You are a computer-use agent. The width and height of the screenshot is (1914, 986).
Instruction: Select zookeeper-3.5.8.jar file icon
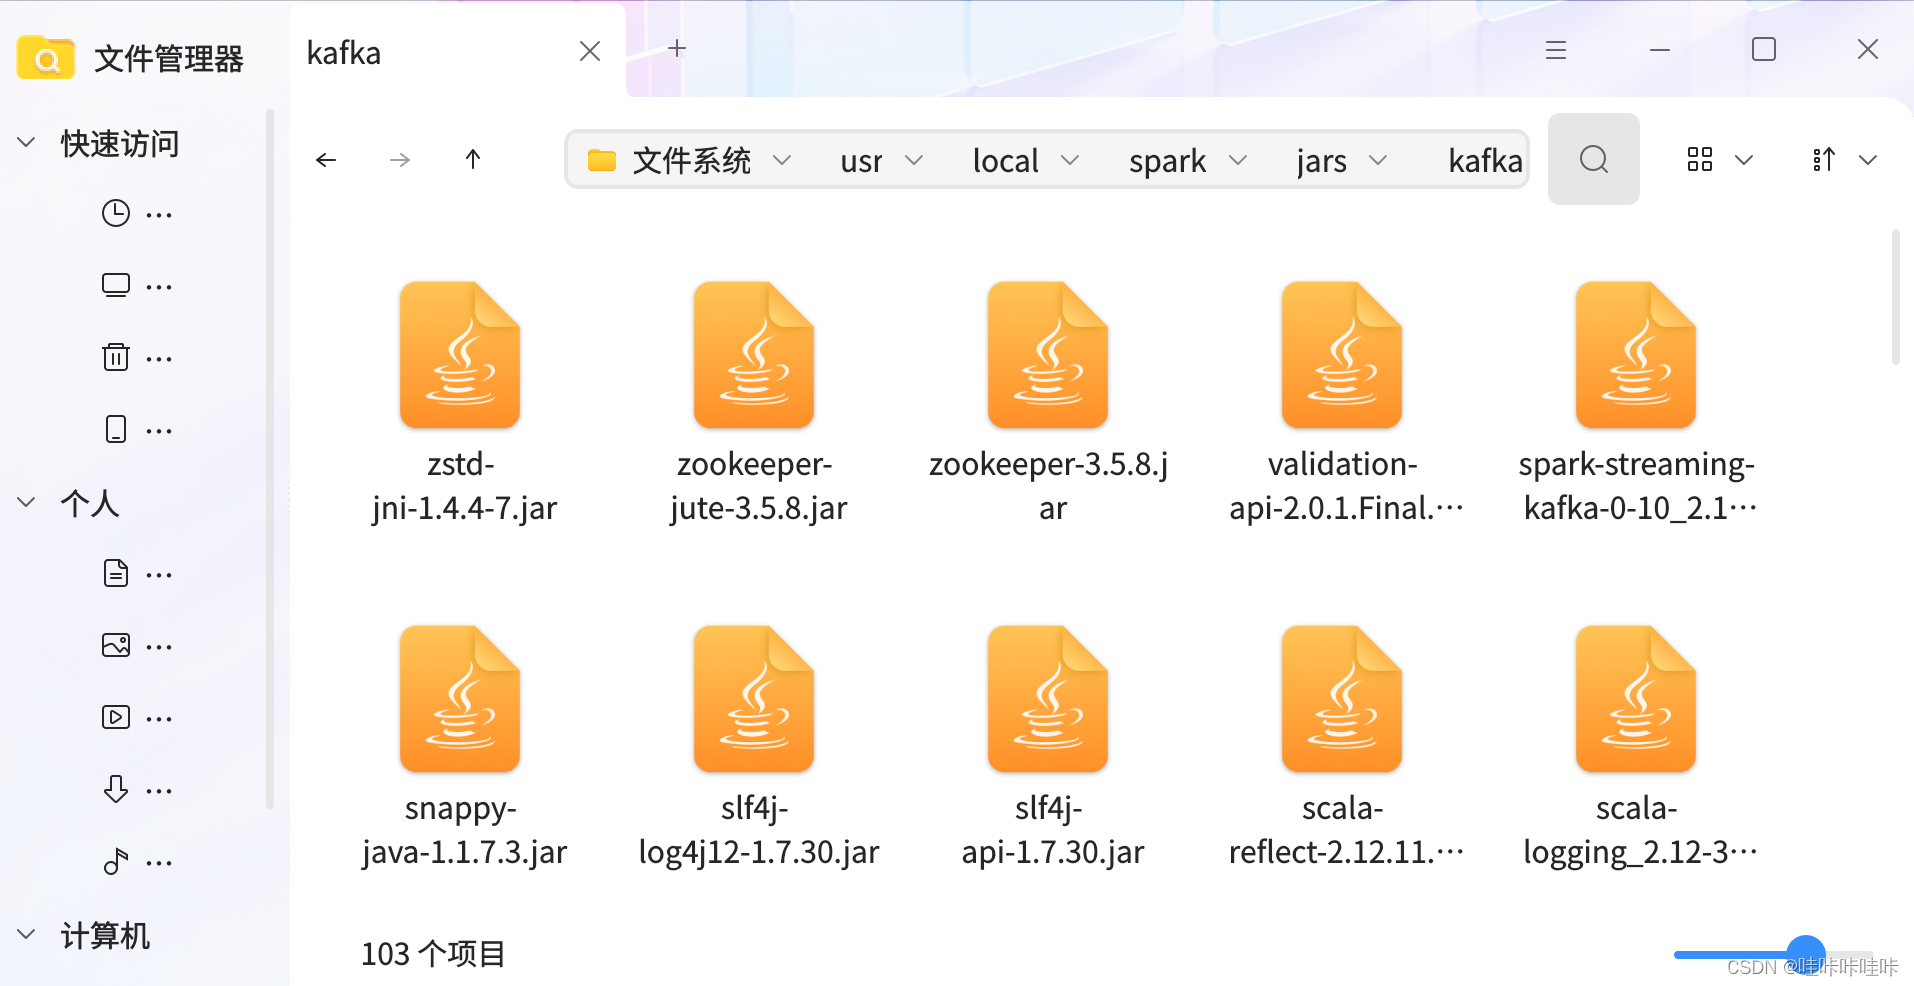point(1048,355)
